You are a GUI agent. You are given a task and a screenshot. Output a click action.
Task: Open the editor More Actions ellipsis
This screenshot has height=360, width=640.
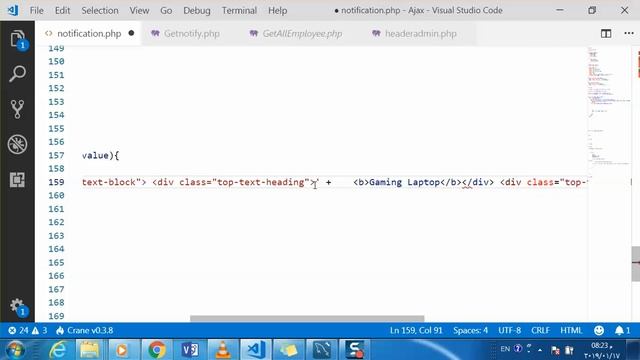coord(629,33)
